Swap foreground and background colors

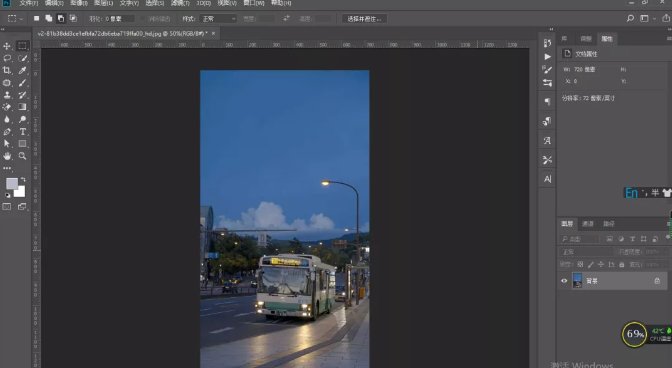[x=23, y=180]
